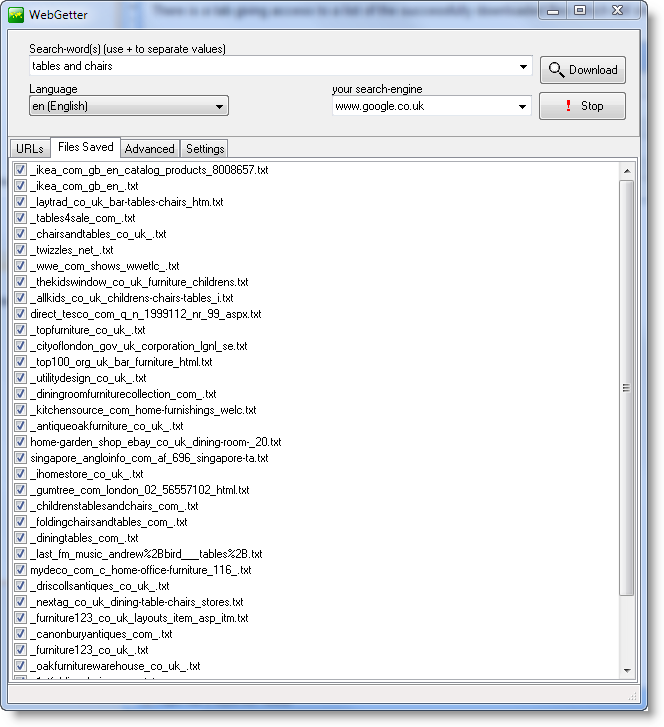The height and width of the screenshot is (727, 664).
Task: Minimize the WebGetter window
Action: [x=553, y=10]
